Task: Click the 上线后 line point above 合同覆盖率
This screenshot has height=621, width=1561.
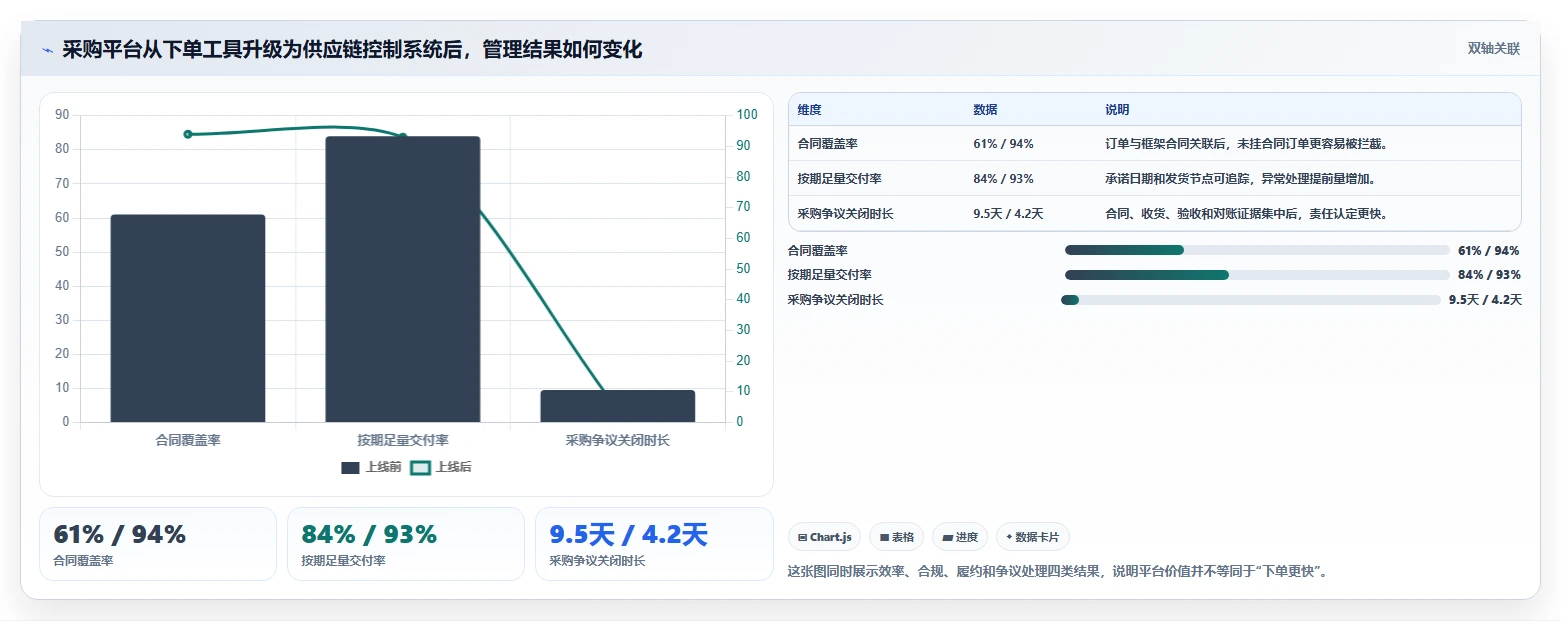Action: click(x=188, y=134)
